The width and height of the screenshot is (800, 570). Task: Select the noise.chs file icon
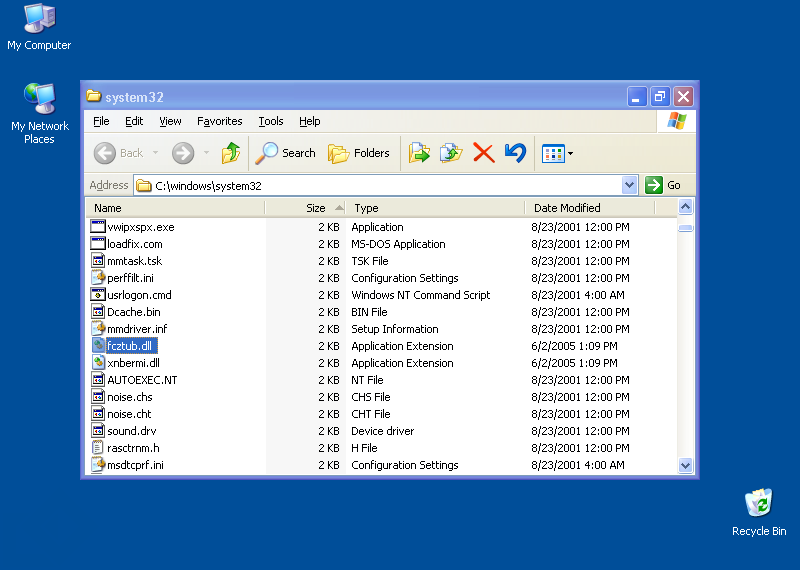[x=97, y=396]
